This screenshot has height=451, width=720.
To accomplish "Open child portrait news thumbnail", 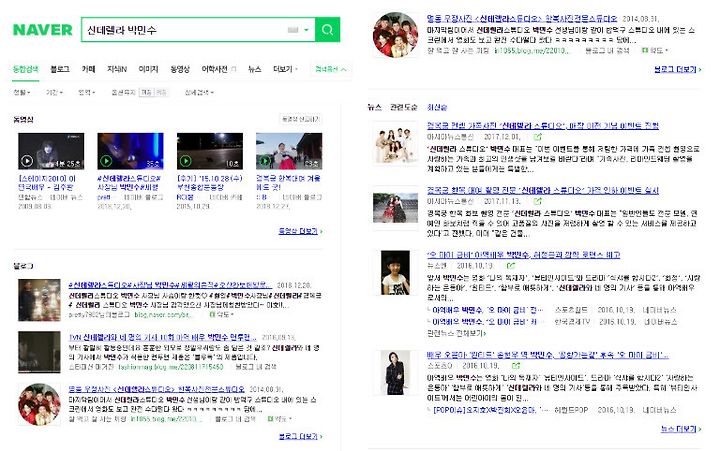I will 395,273.
